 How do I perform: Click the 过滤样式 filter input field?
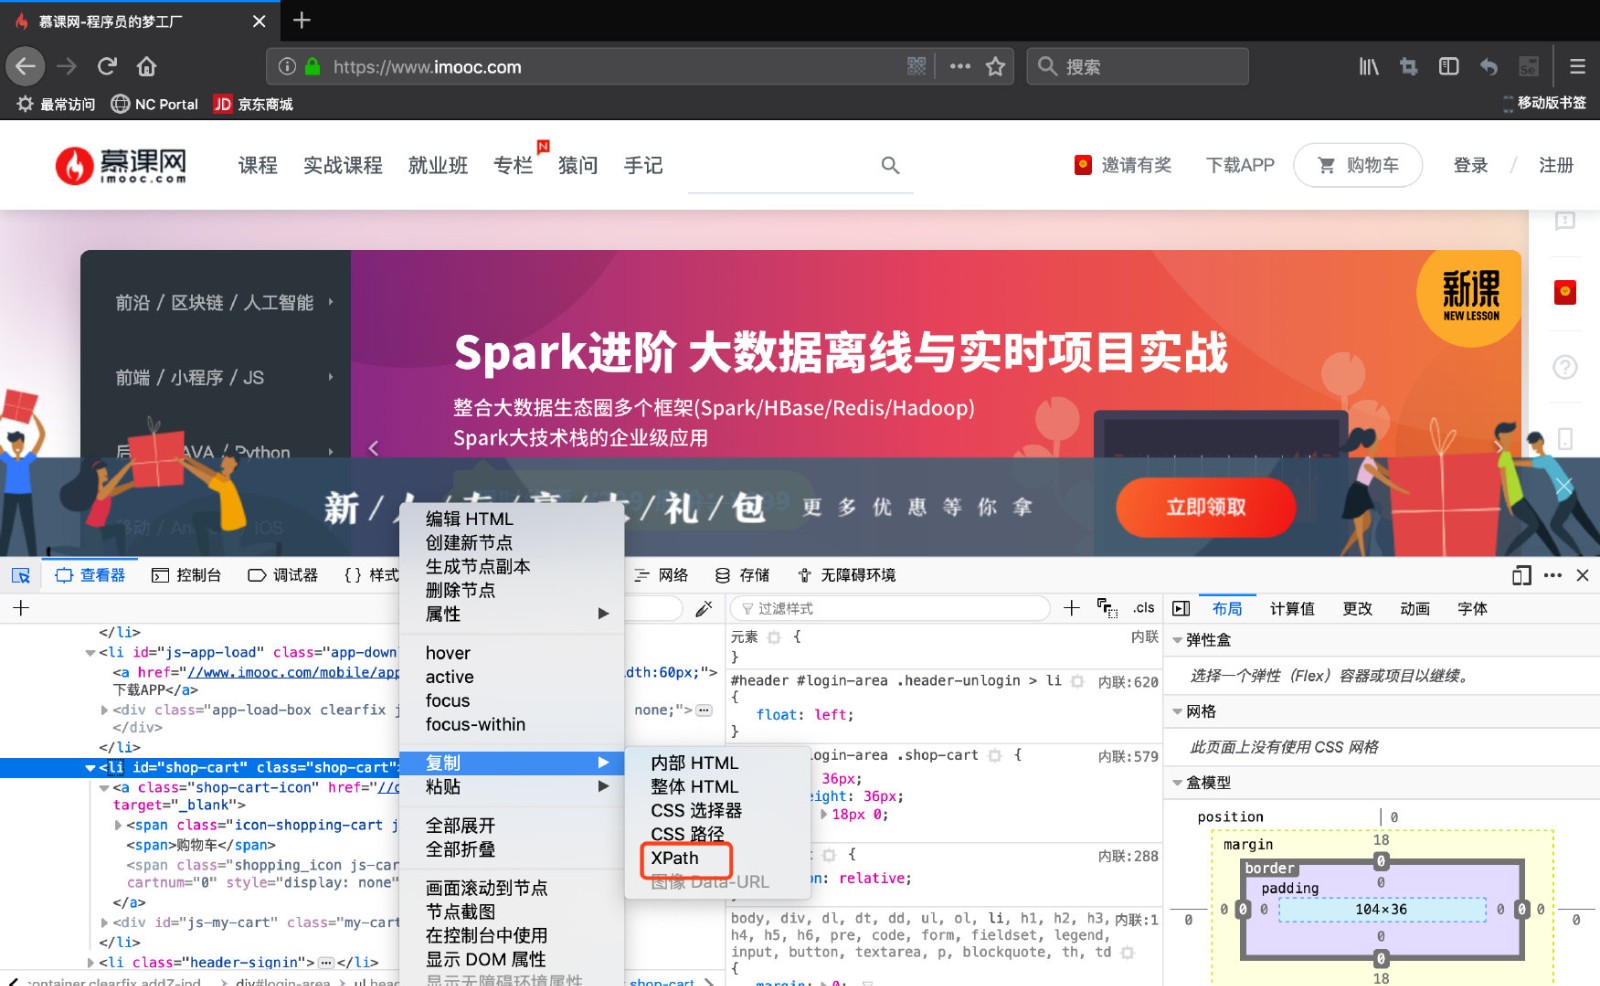(888, 607)
